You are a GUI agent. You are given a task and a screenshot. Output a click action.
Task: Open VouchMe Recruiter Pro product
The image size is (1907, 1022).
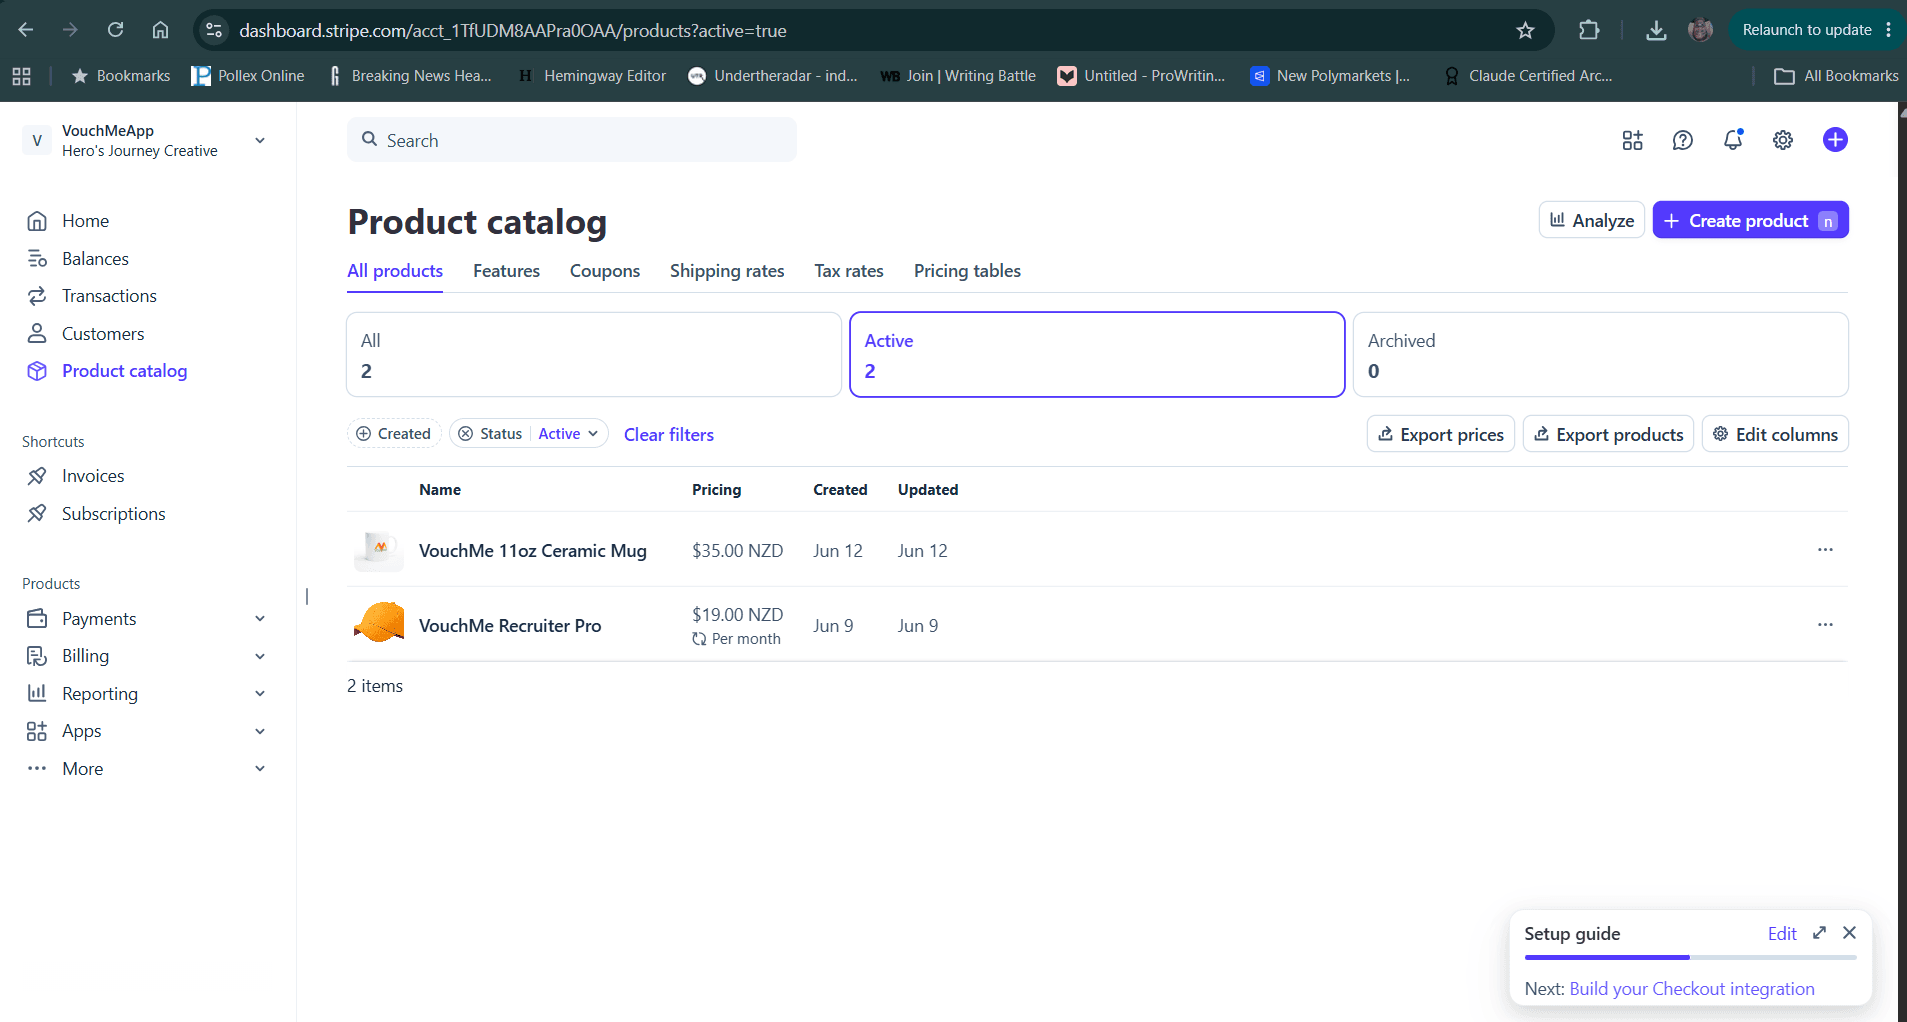pyautogui.click(x=510, y=626)
